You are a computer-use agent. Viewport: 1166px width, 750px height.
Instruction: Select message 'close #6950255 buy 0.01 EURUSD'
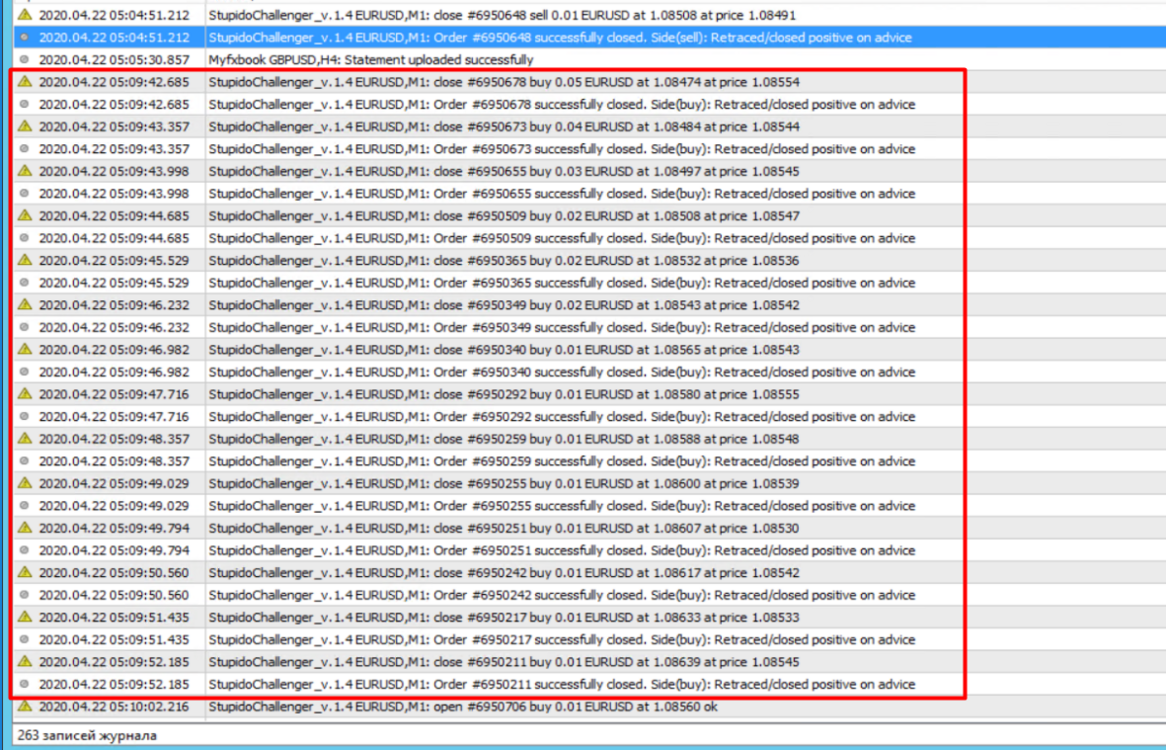[504, 483]
